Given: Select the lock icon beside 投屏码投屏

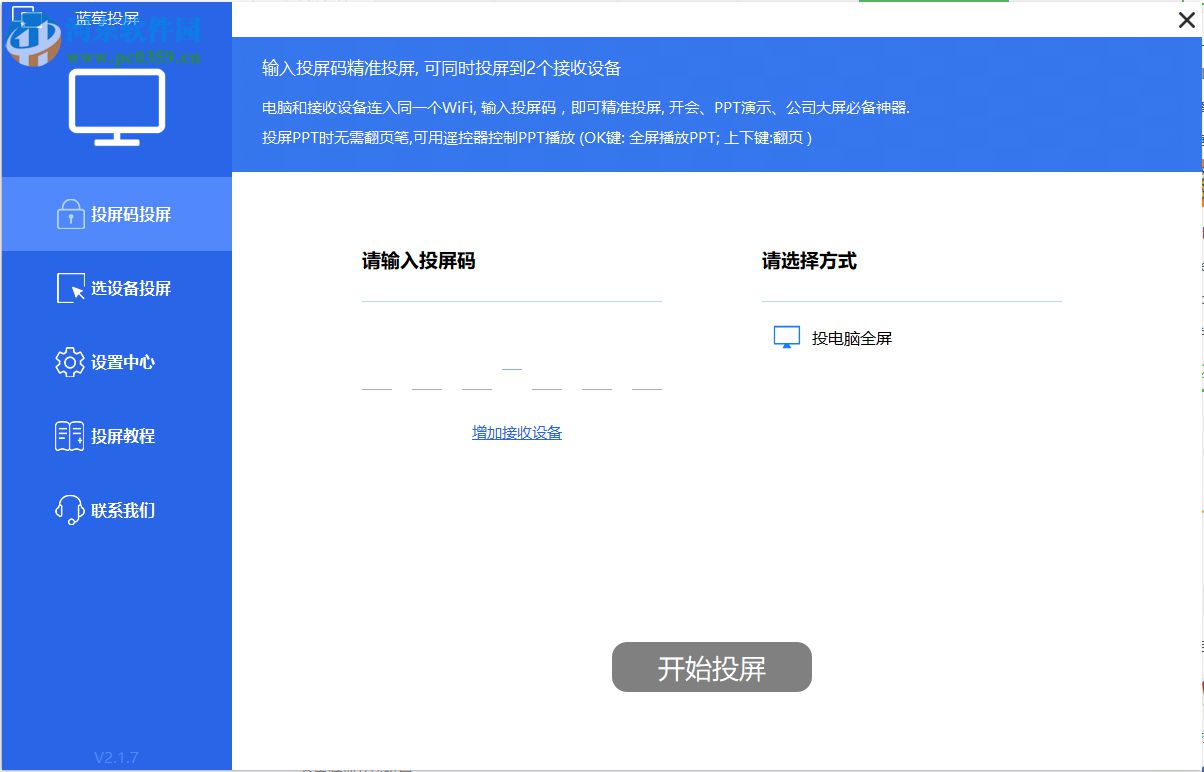Looking at the screenshot, I should coord(71,213).
